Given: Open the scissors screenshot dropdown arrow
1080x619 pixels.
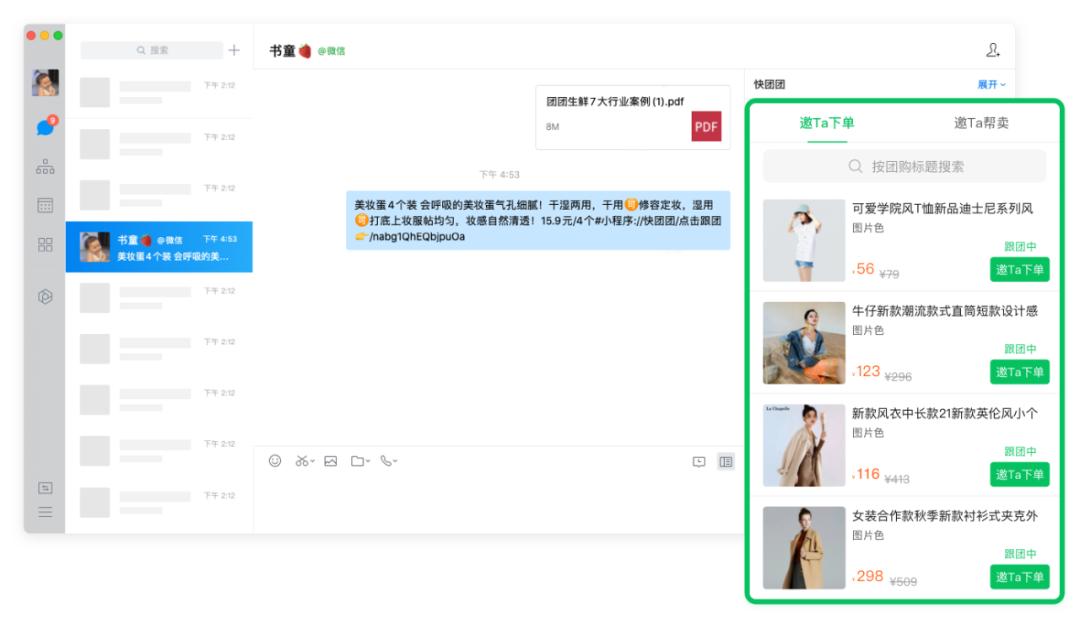Looking at the screenshot, I should [x=313, y=462].
